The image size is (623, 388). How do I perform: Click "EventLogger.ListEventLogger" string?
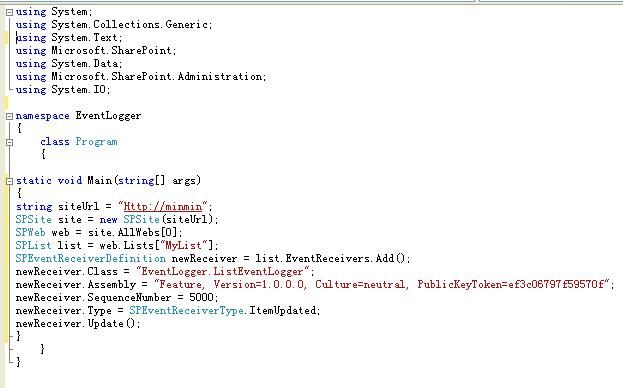tap(222, 271)
